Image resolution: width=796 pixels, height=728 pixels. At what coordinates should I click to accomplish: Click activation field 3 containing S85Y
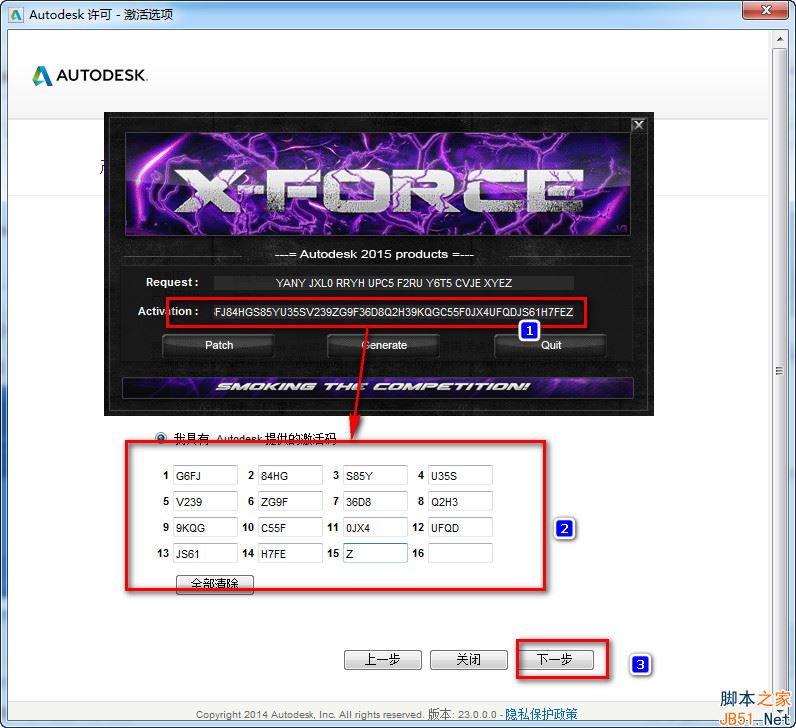(375, 476)
